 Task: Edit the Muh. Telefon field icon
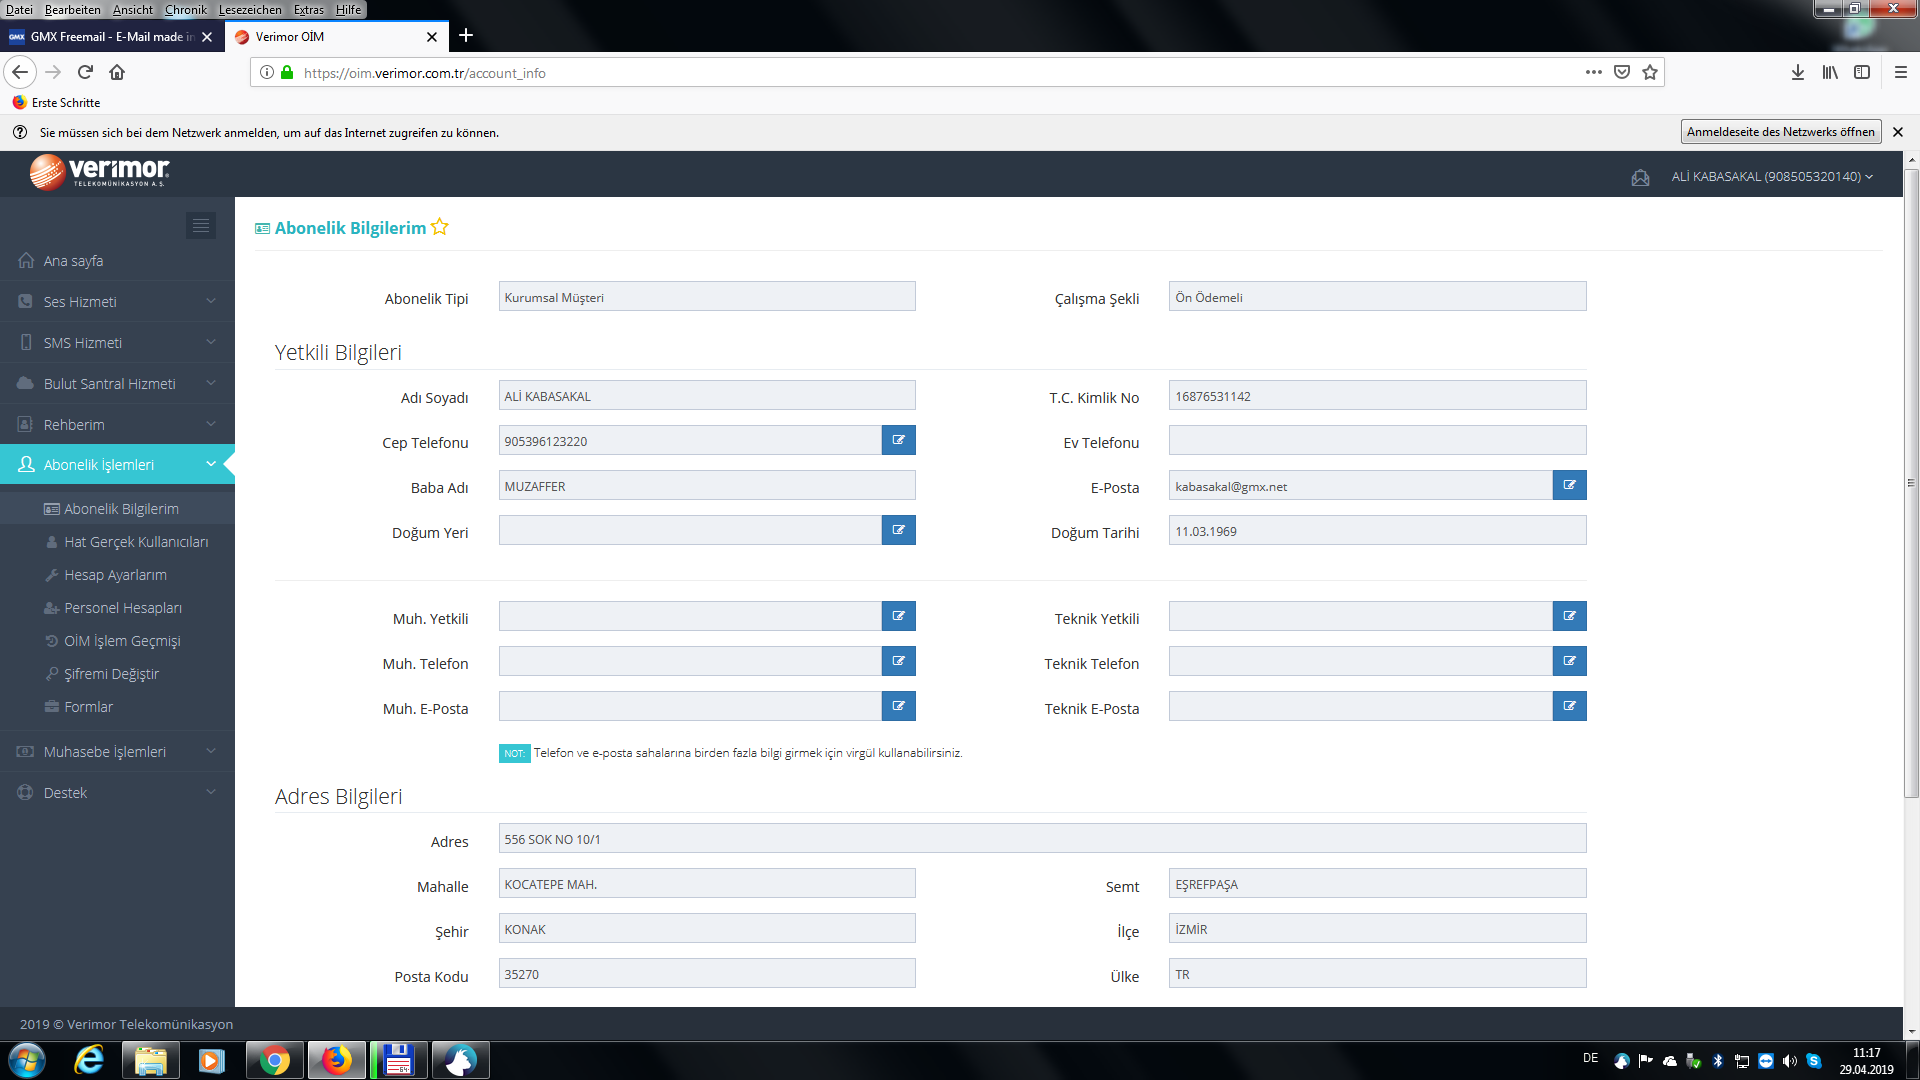pyautogui.click(x=898, y=661)
